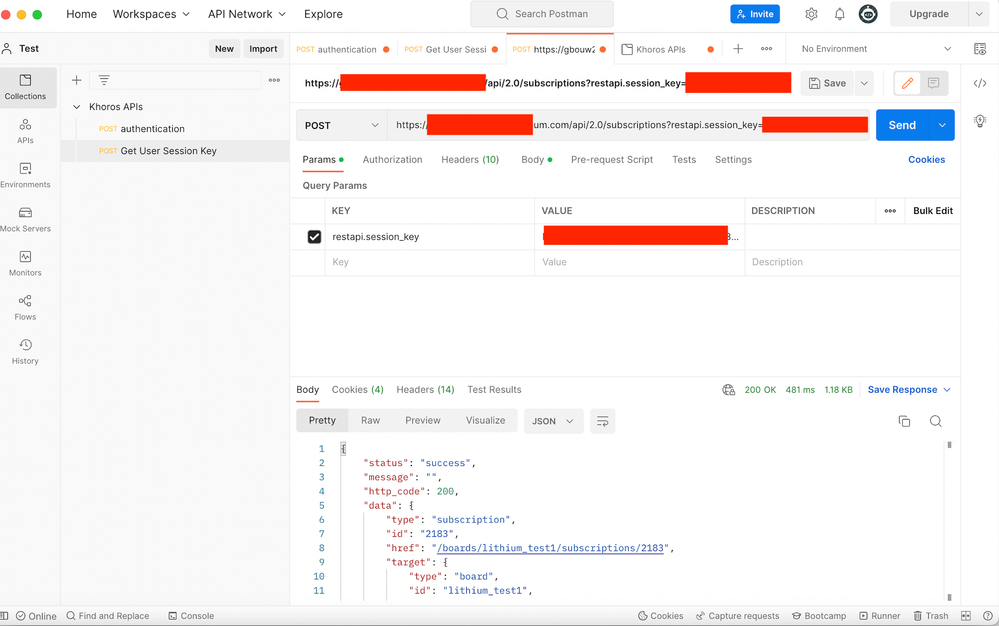The height and width of the screenshot is (626, 999).
Task: Click the network globe icon beside 200 OK
Action: (x=728, y=390)
